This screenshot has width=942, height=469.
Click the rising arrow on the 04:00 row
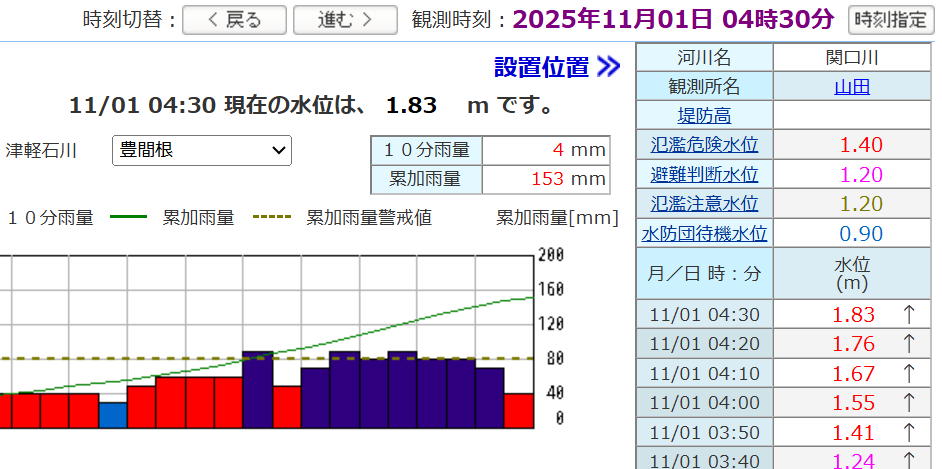909,403
